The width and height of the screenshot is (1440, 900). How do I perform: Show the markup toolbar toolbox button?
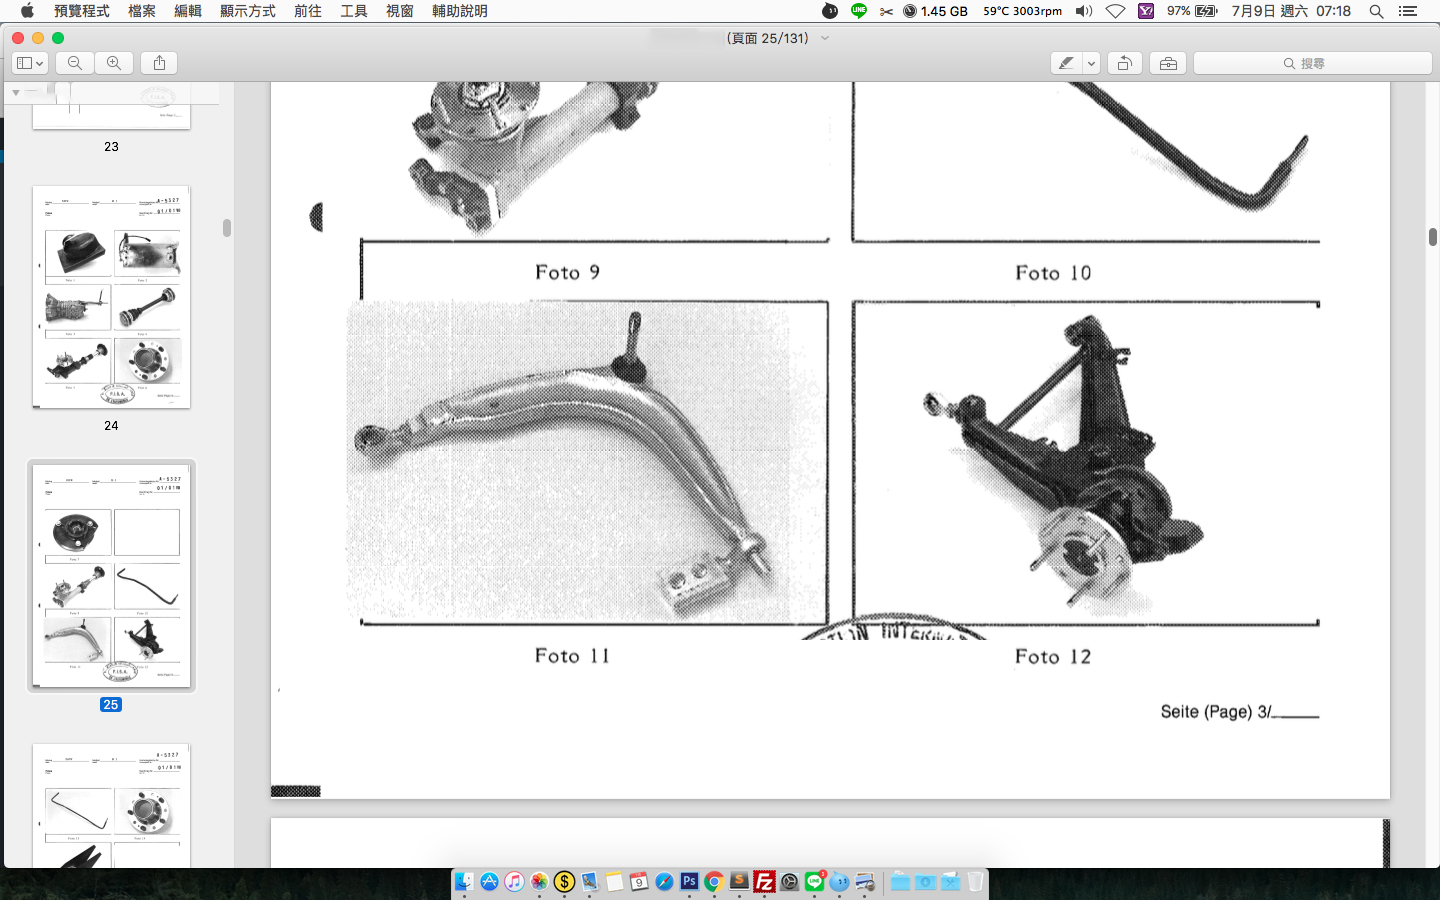(x=1168, y=63)
